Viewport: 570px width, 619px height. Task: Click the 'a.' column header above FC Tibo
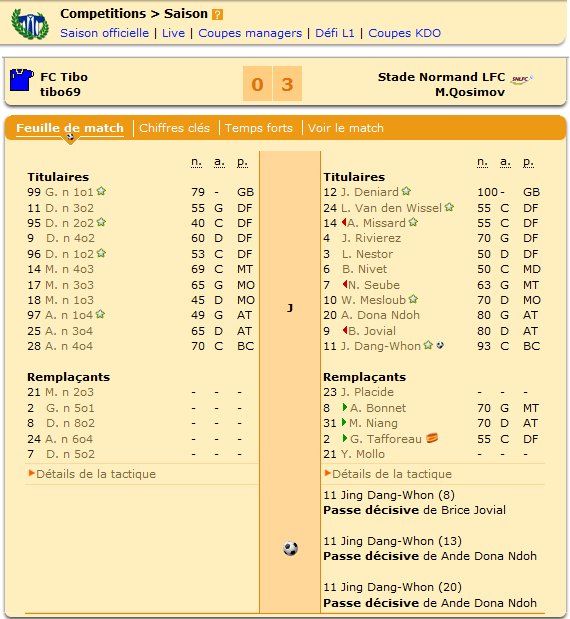click(x=219, y=162)
